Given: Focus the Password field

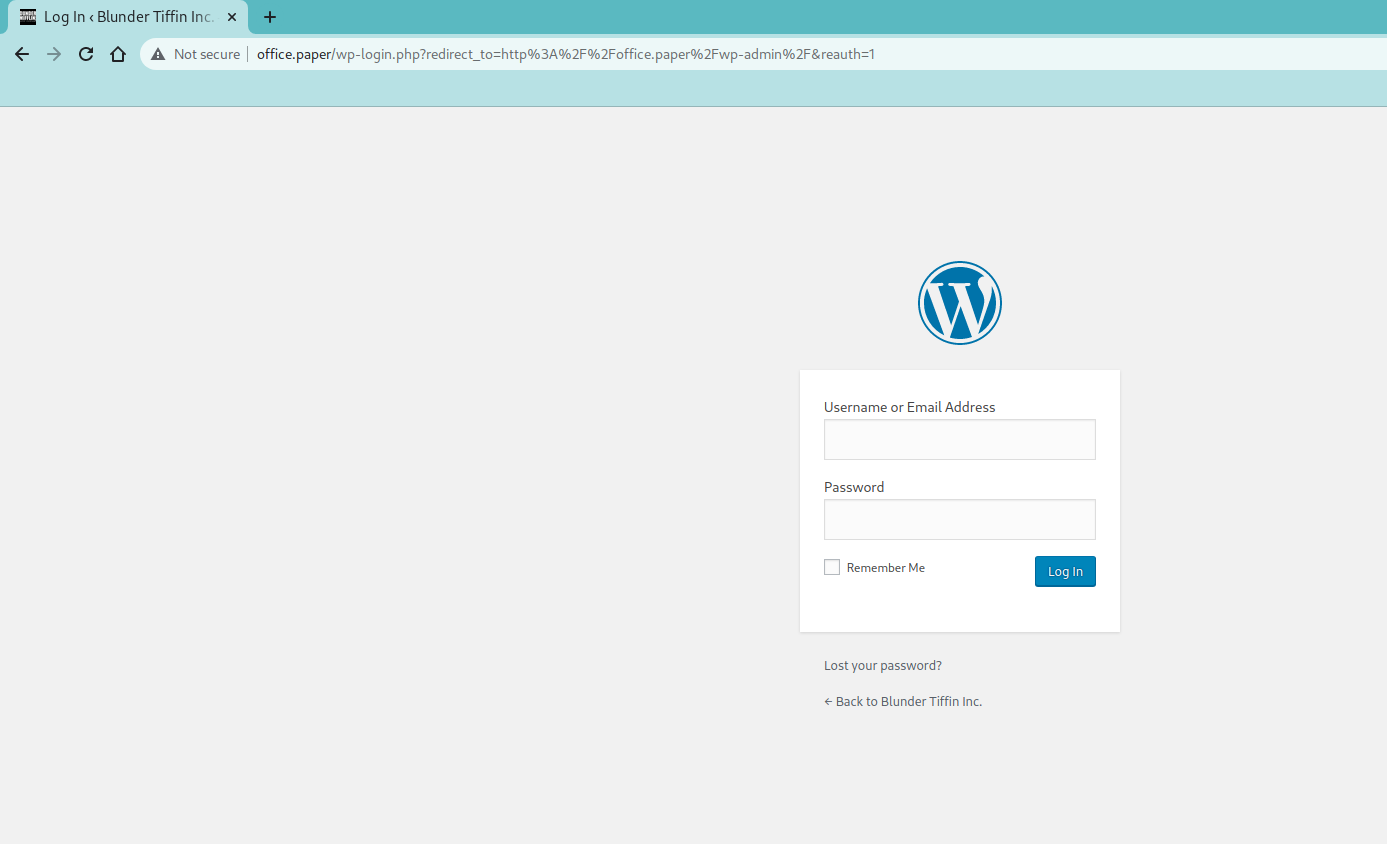Looking at the screenshot, I should pyautogui.click(x=960, y=519).
